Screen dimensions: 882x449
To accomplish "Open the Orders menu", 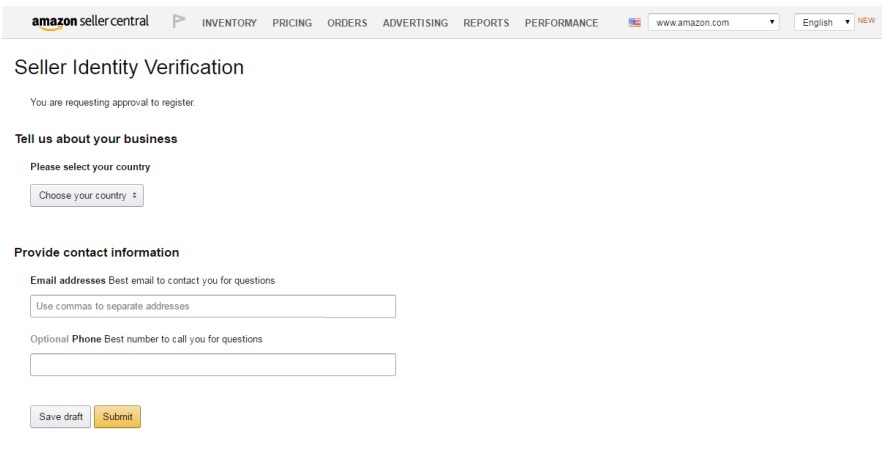I will click(347, 23).
